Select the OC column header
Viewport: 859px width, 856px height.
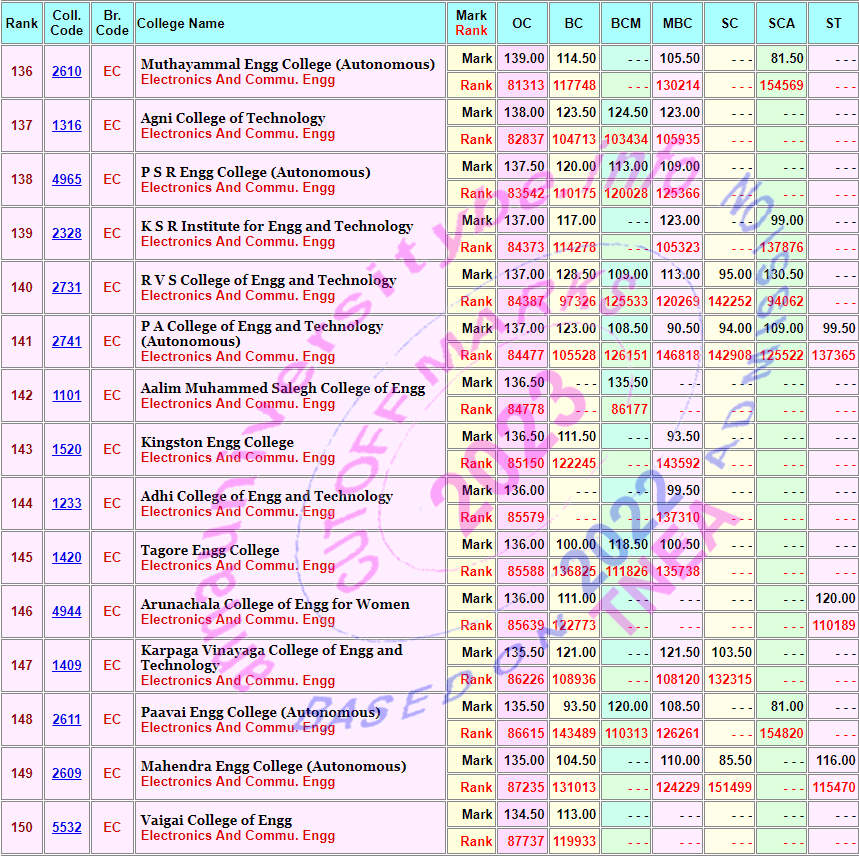tap(522, 23)
